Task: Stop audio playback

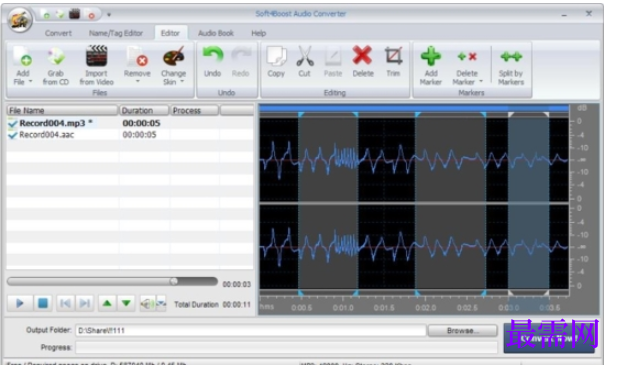Action: 43,303
